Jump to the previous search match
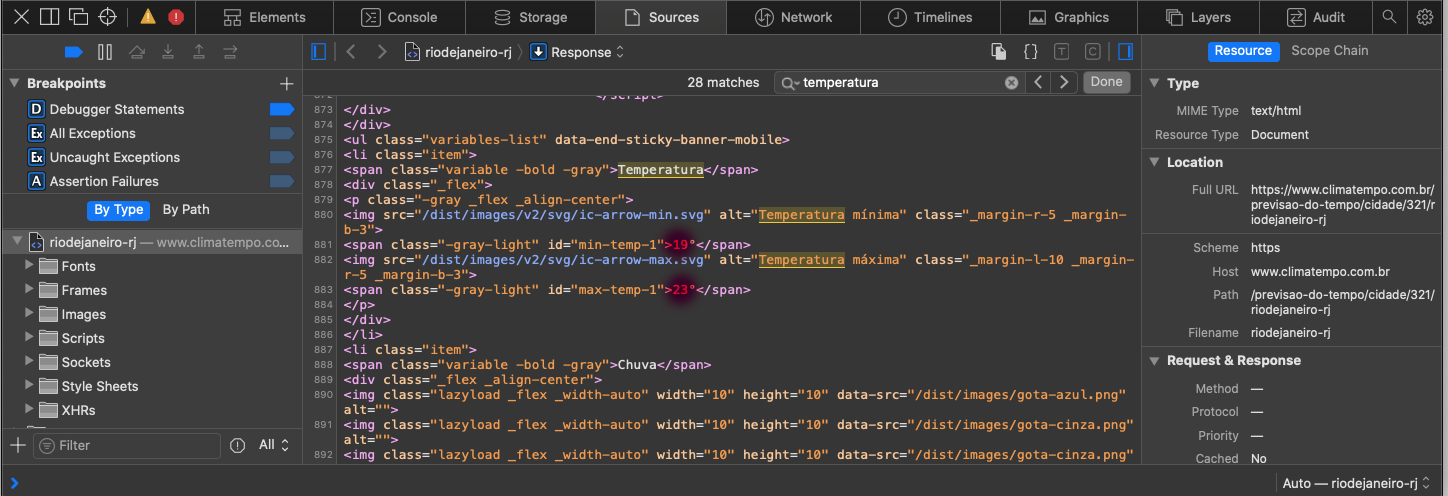Screen dimensions: 1448x496 click(x=1039, y=82)
